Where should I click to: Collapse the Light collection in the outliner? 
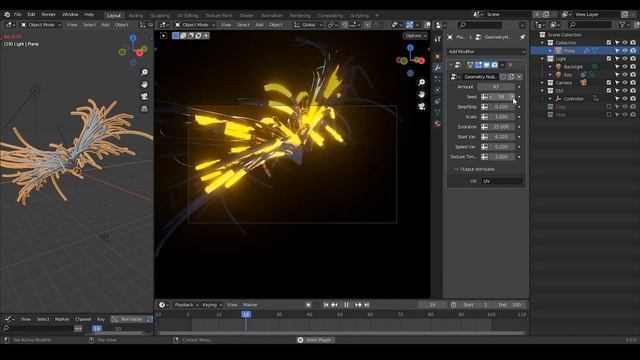542,59
